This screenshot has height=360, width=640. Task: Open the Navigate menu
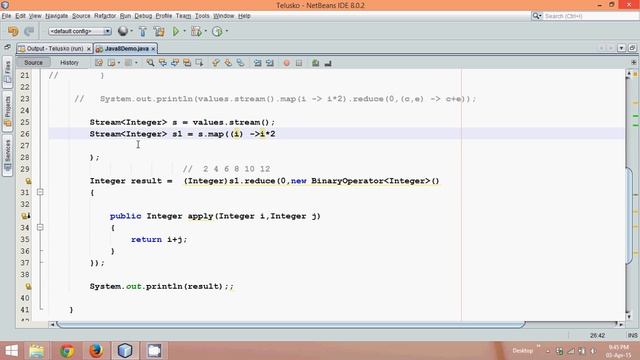tap(56, 16)
